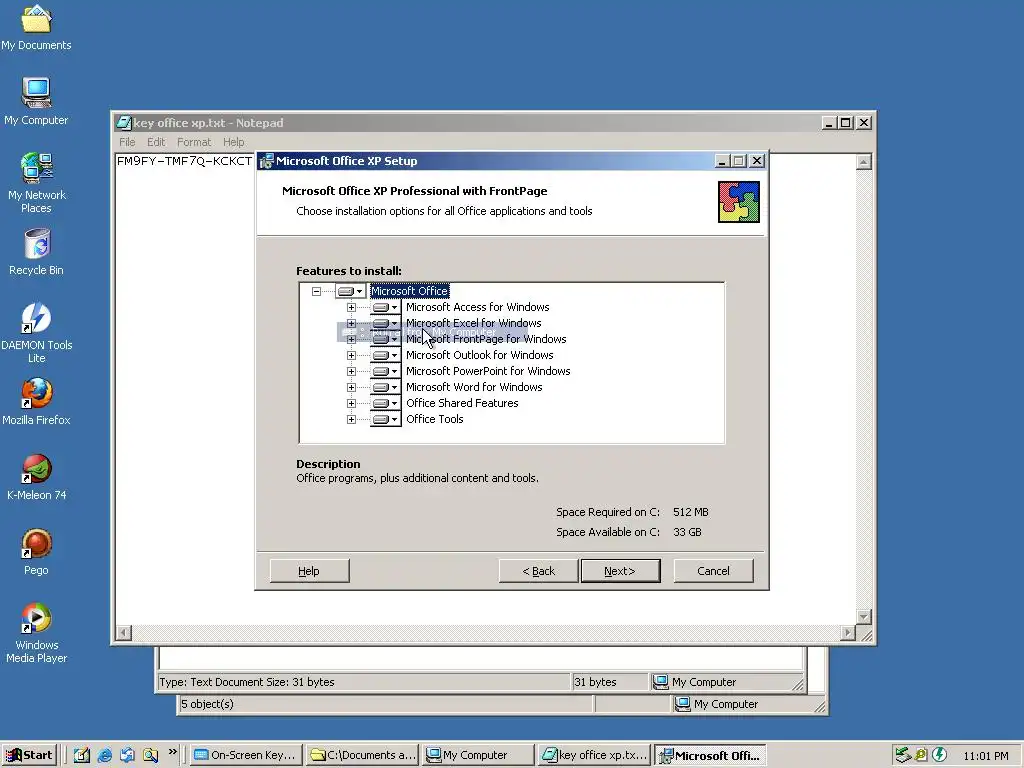Go Back in Office Setup
The image size is (1024, 768).
tap(538, 571)
